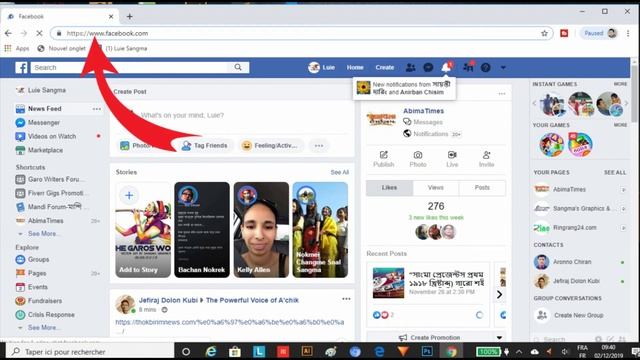640x360 pixels.
Task: Click the Facebook logo icon
Action: [21, 67]
